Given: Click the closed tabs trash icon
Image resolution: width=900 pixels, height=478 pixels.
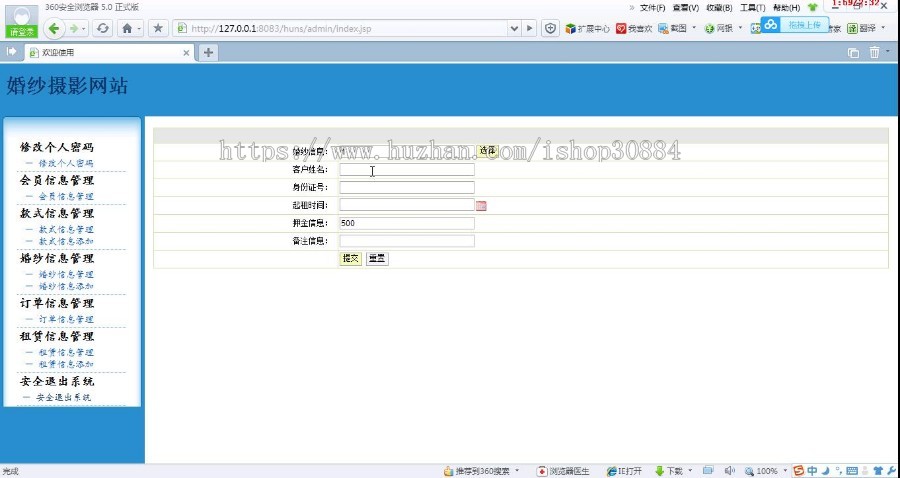Looking at the screenshot, I should (x=874, y=53).
